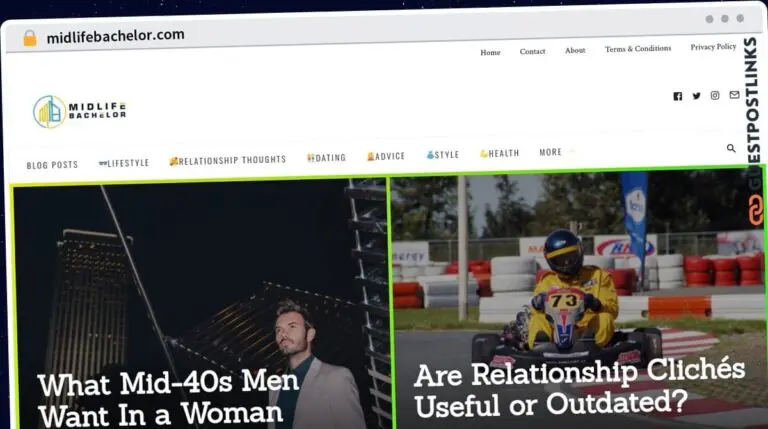The height and width of the screenshot is (429, 768).
Task: Open site search magnifier icon
Action: pyautogui.click(x=731, y=148)
